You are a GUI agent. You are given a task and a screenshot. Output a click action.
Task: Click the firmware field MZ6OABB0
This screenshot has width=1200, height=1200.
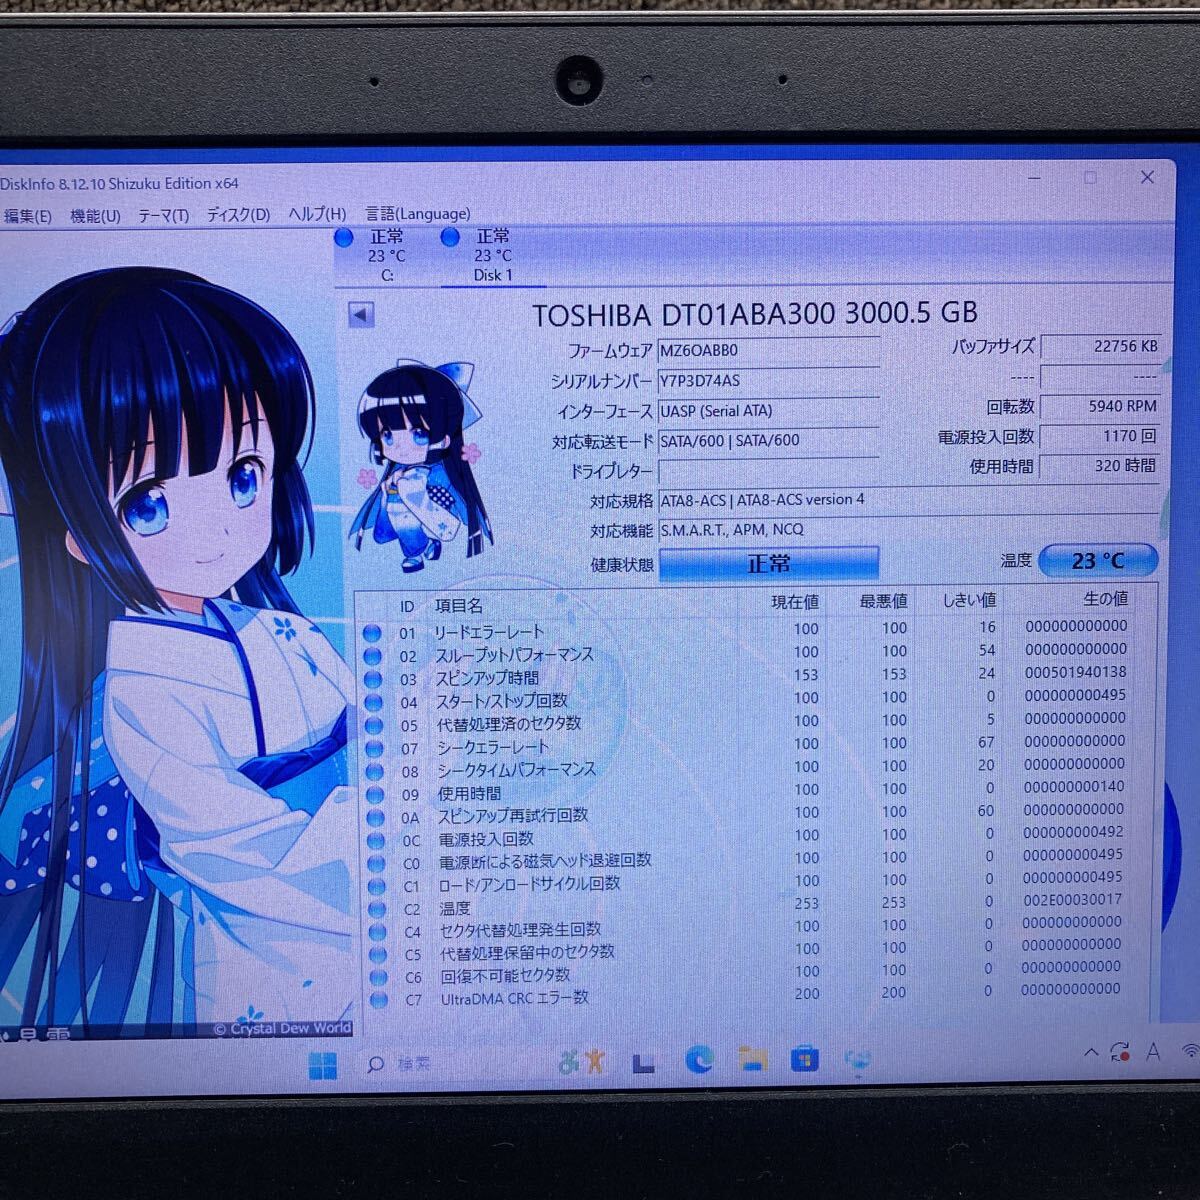pos(768,350)
